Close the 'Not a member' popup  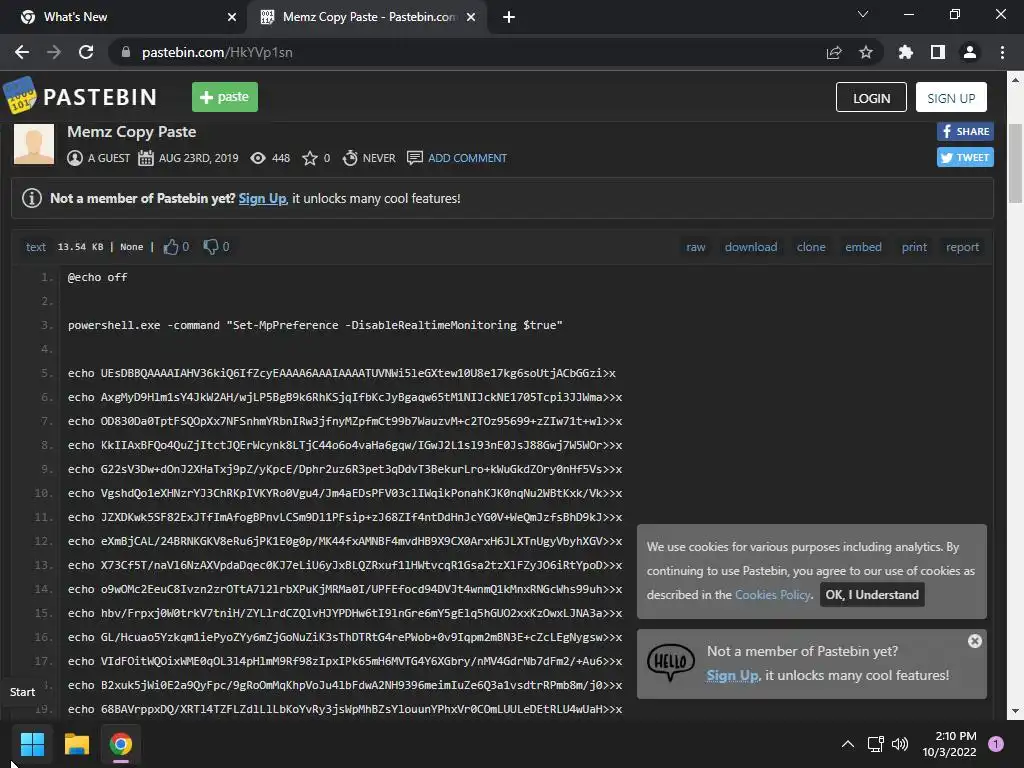tap(974, 641)
